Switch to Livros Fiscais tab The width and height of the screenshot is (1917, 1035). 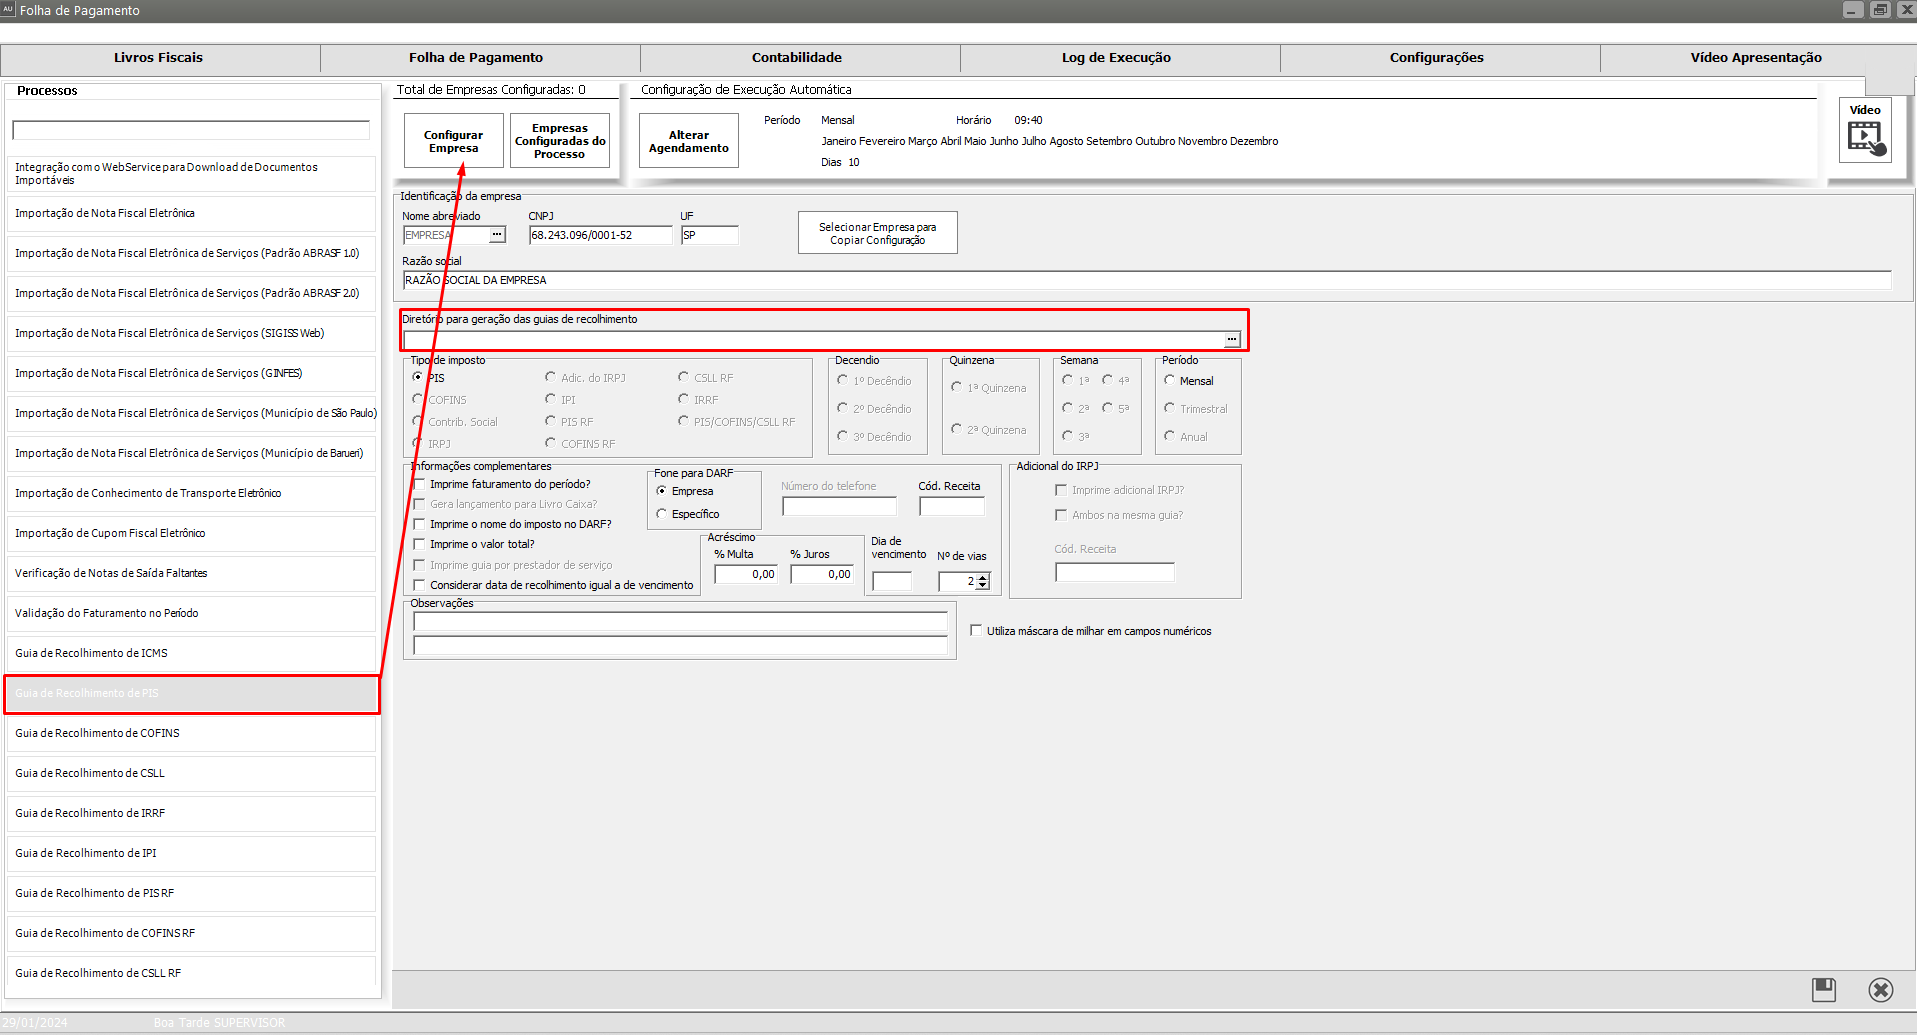158,58
